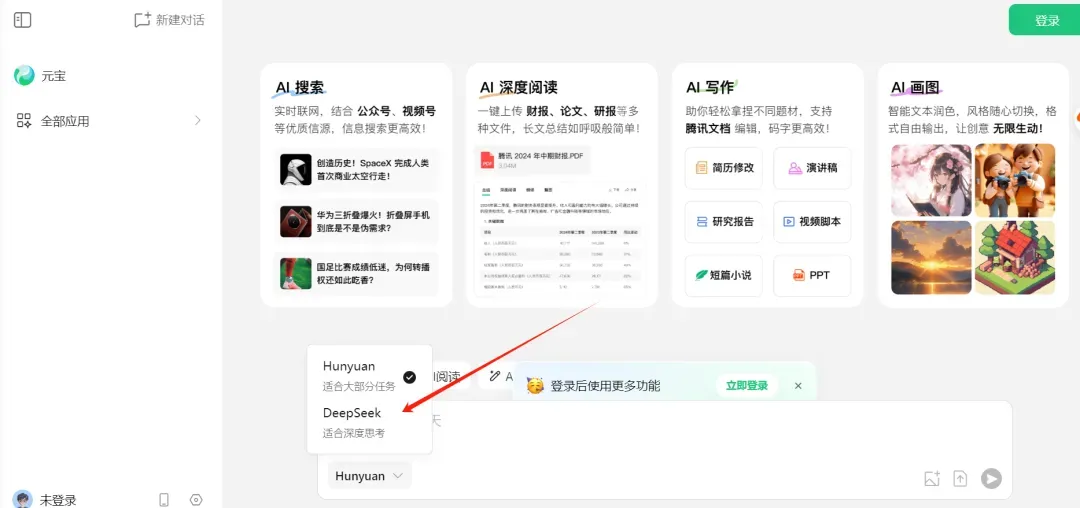
Task: Click the upload file icon
Action: pyautogui.click(x=960, y=478)
